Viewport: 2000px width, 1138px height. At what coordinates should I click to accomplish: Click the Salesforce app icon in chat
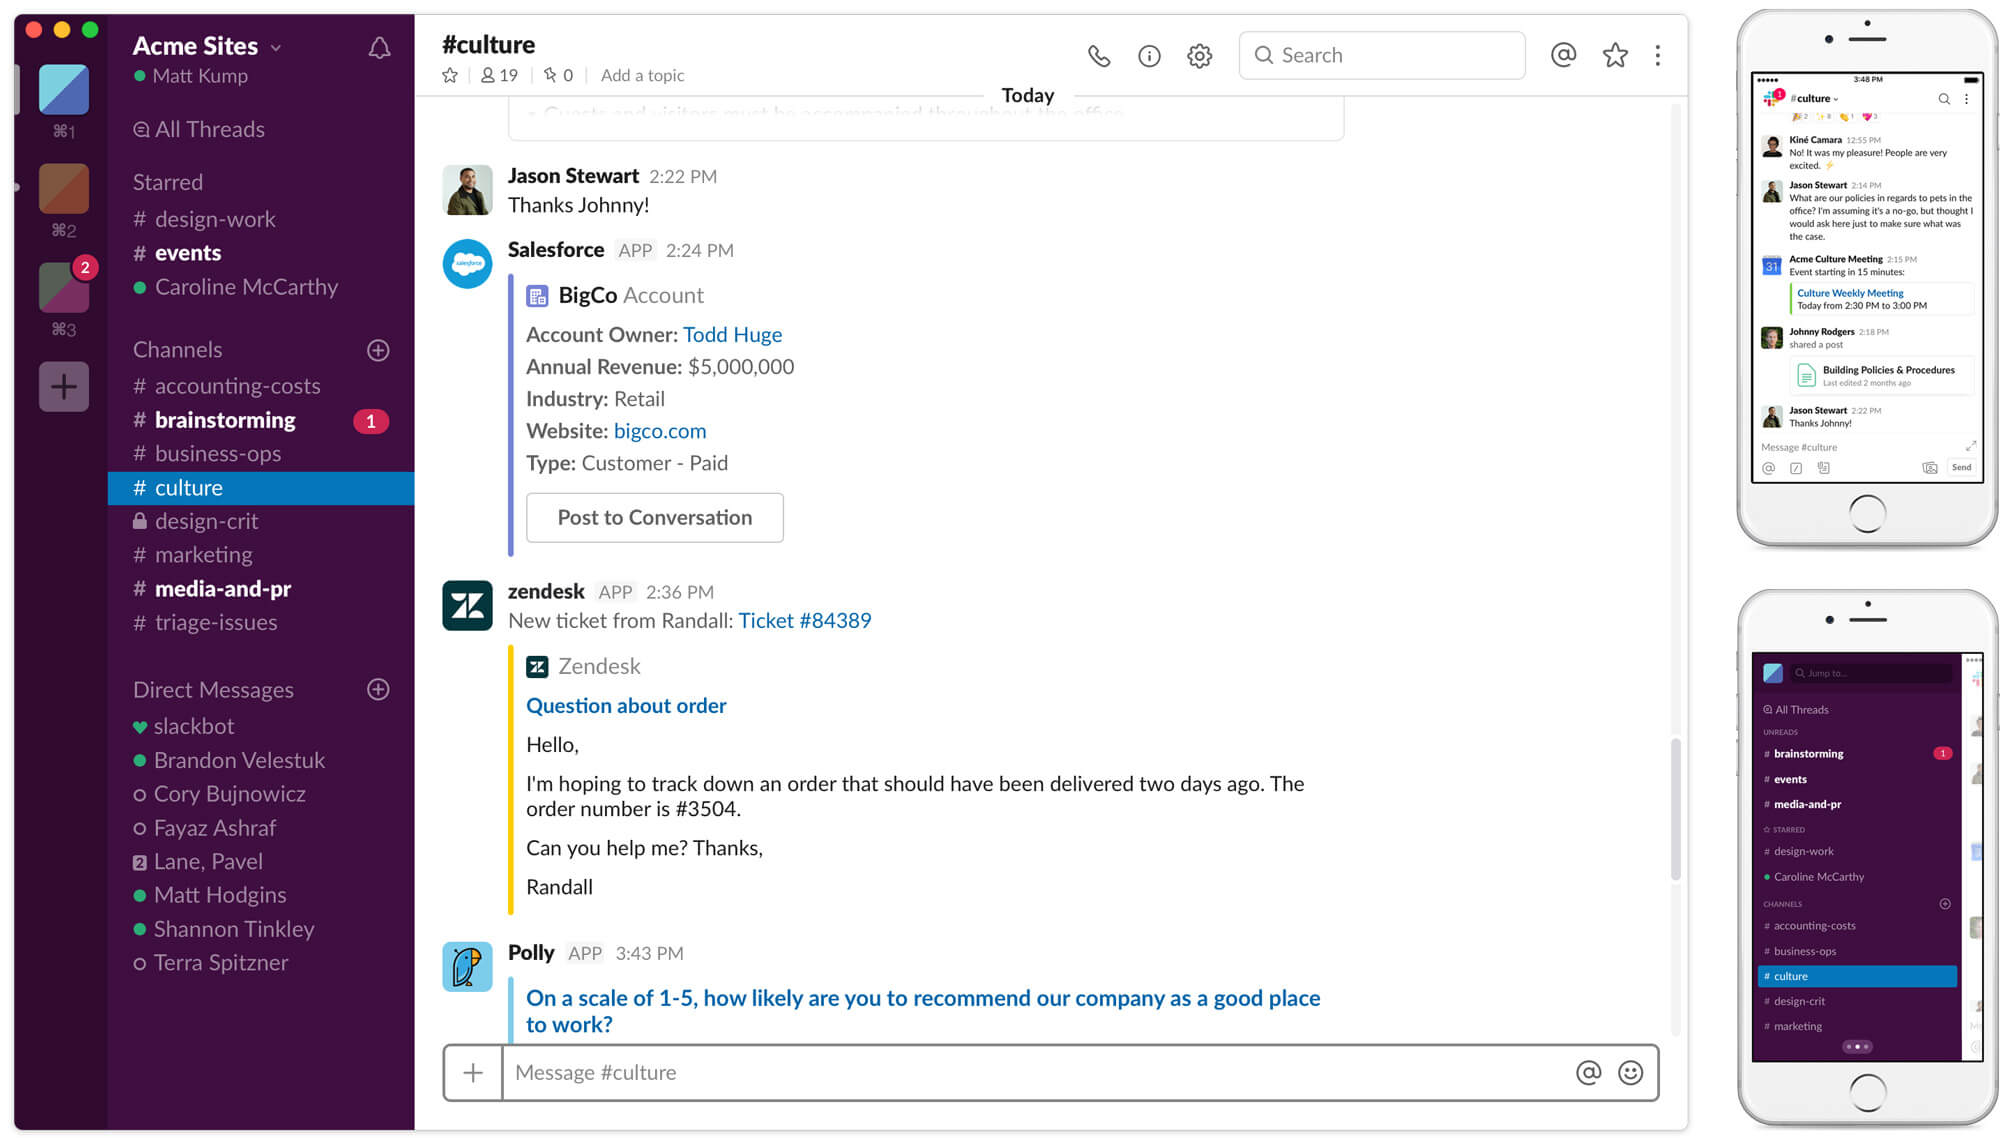point(466,261)
